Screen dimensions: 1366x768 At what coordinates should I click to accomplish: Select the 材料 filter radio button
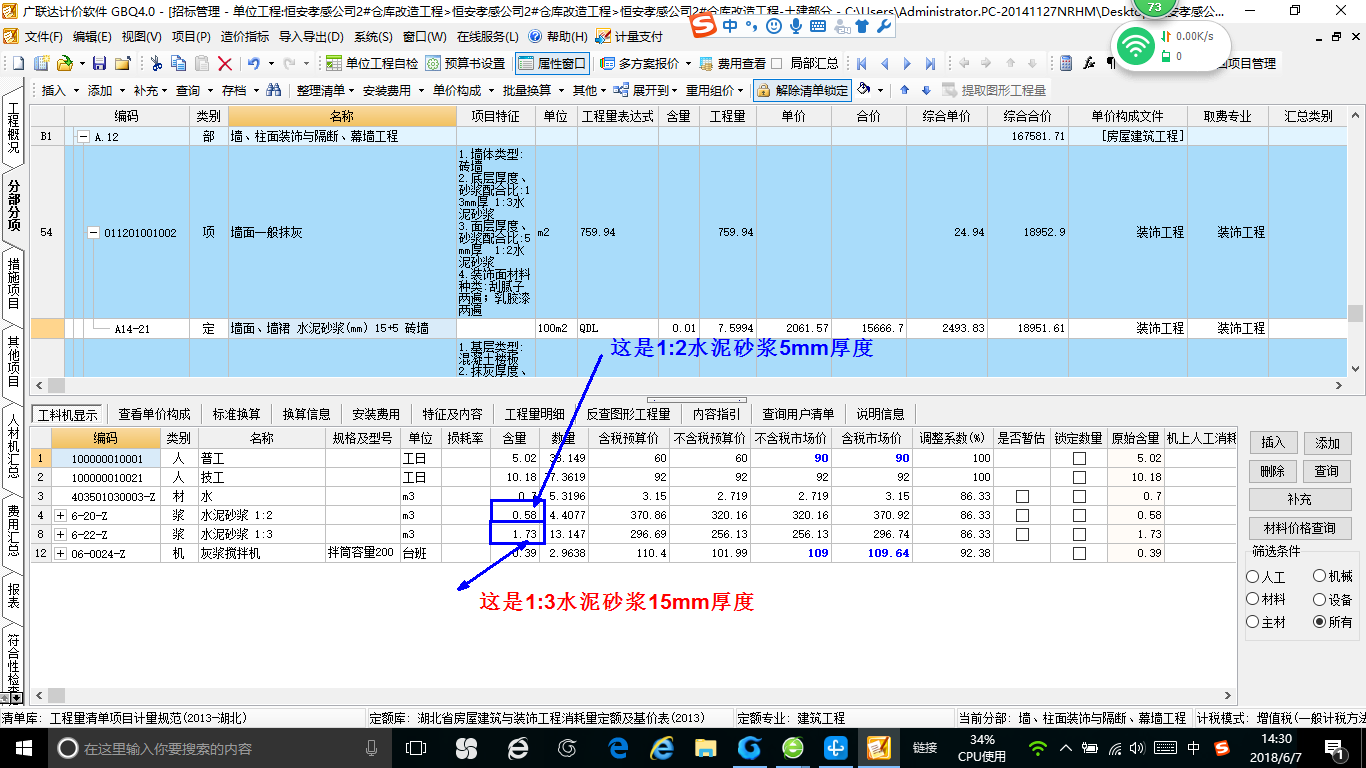[1252, 599]
